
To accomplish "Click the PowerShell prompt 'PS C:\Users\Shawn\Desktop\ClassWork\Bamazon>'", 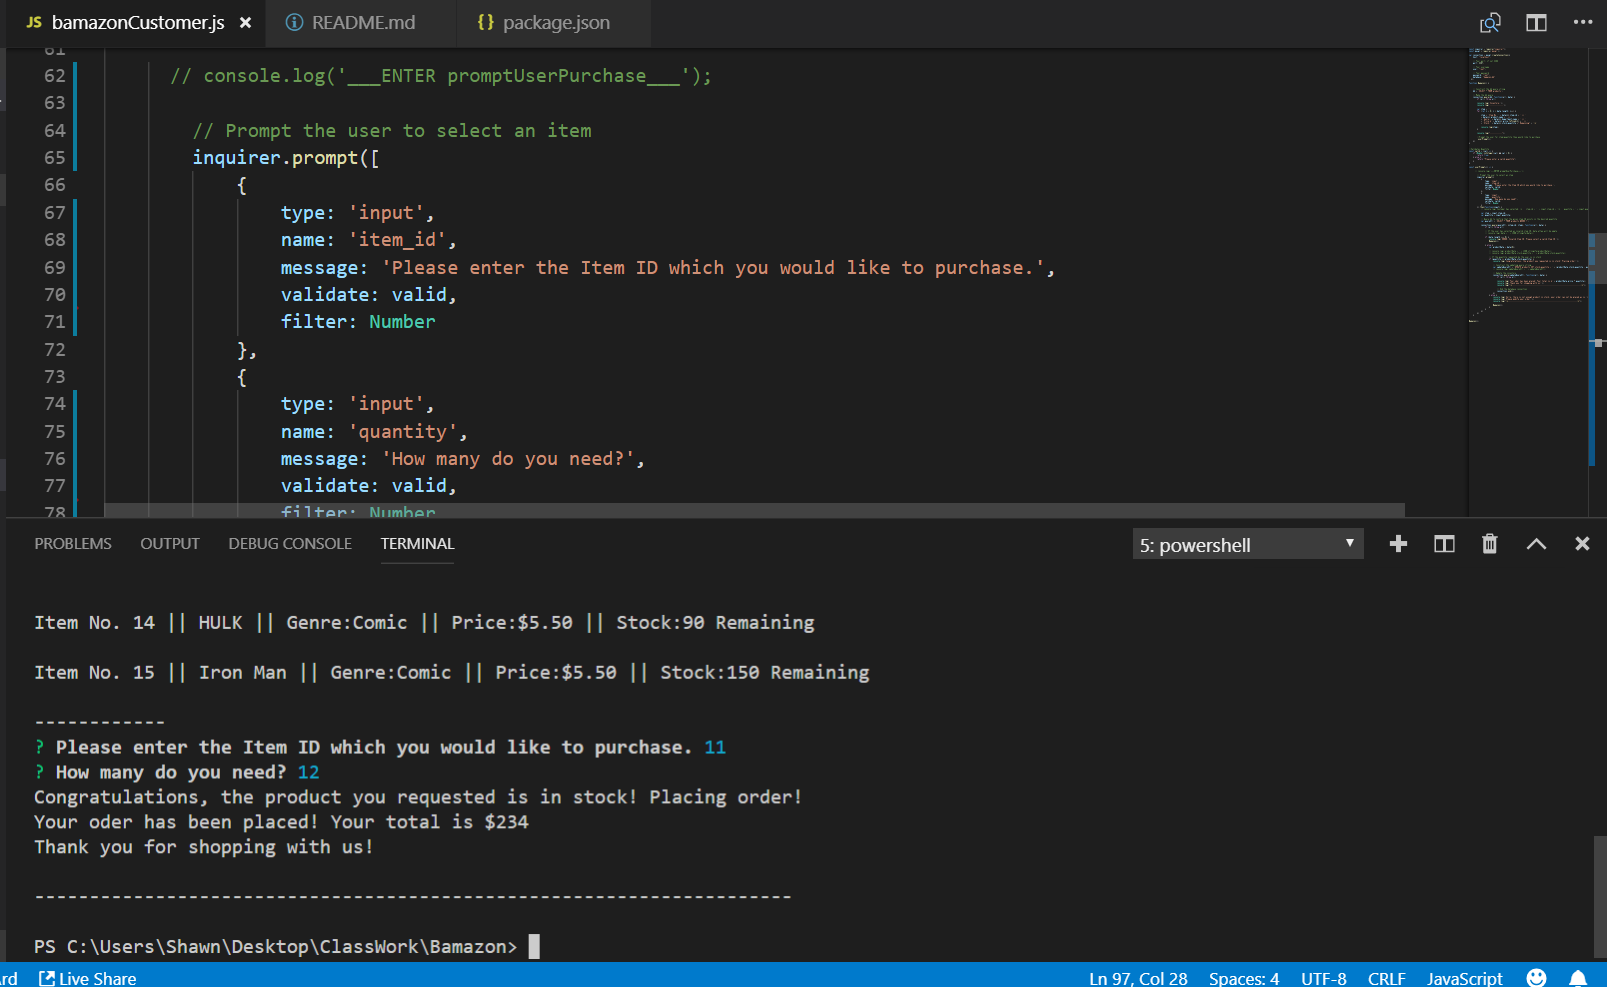I will click(x=275, y=946).
